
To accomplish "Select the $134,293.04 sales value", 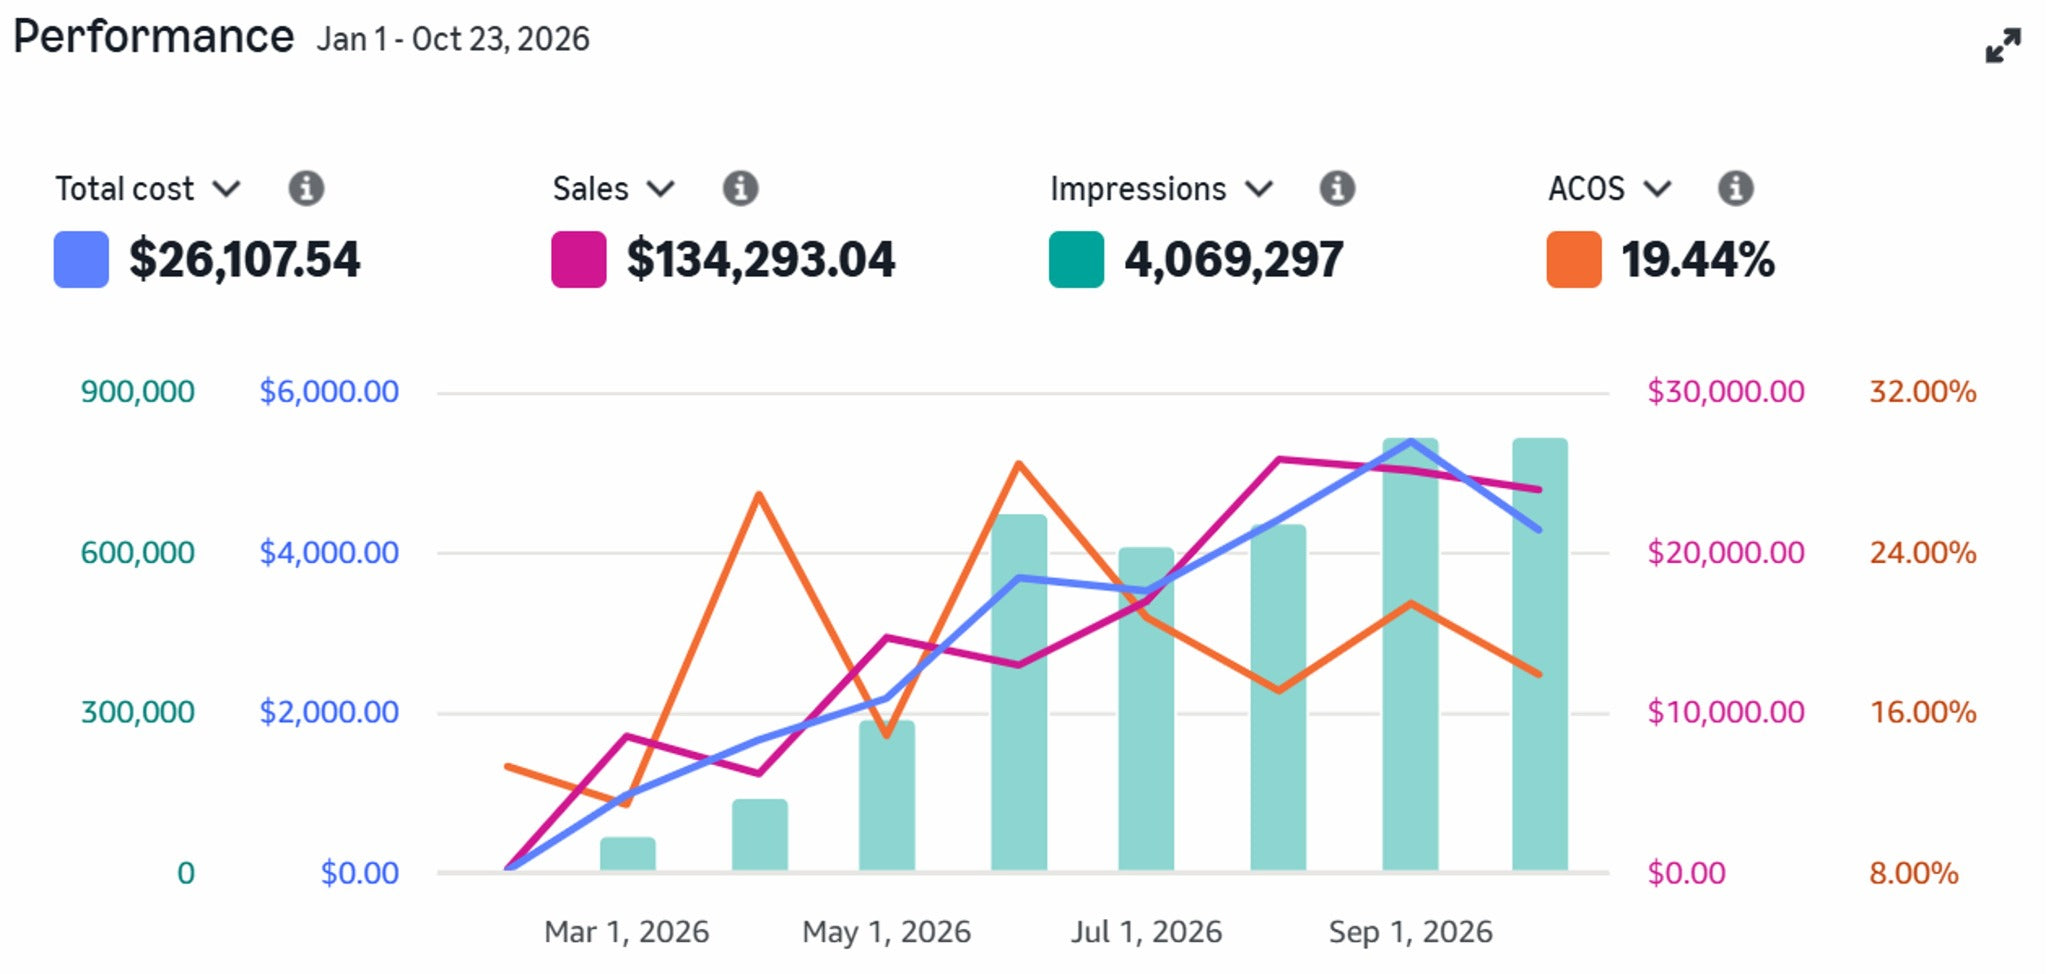I will click(x=761, y=260).
